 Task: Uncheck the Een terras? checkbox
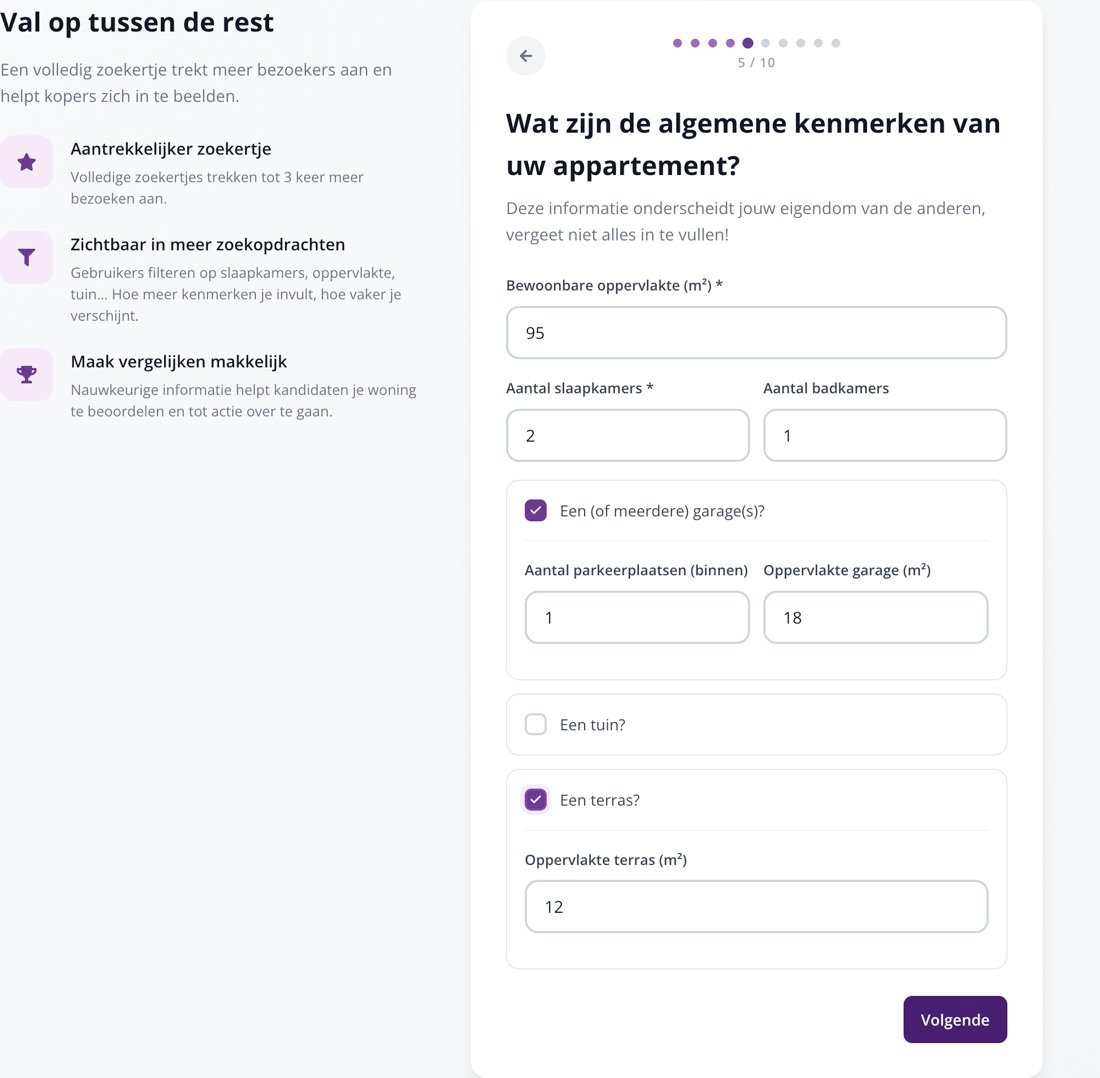[536, 800]
